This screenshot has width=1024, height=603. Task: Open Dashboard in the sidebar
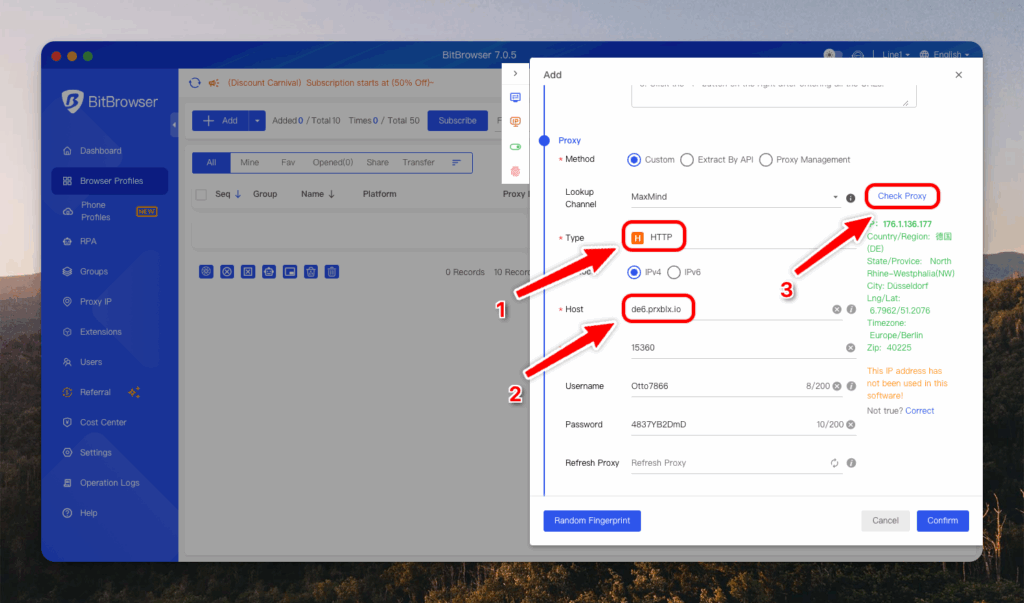pyautogui.click(x=110, y=151)
